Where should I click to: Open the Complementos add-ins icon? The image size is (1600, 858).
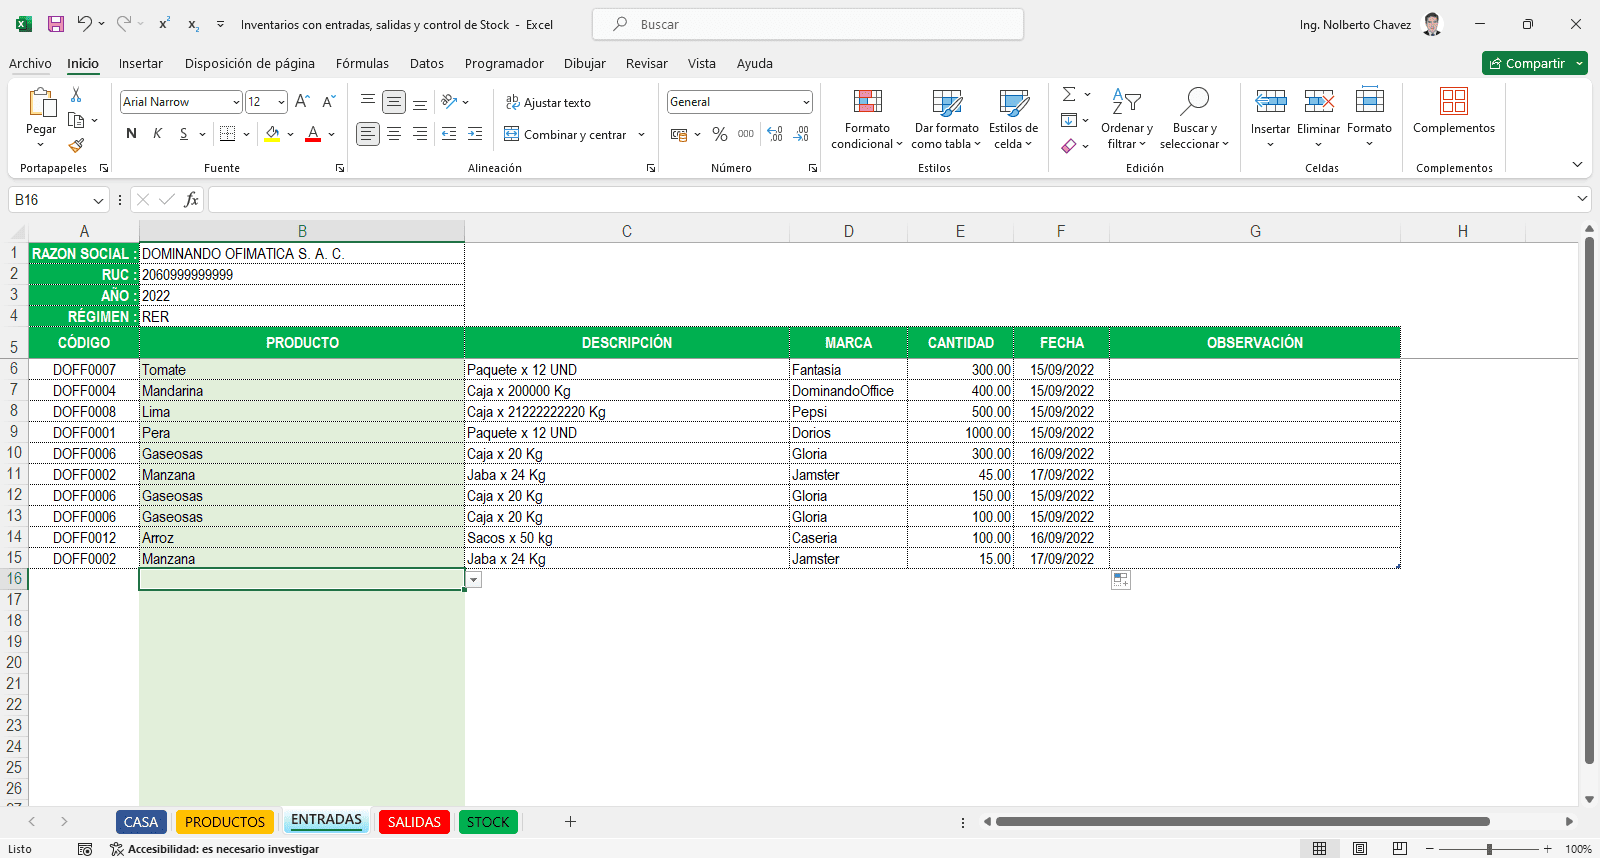pyautogui.click(x=1454, y=101)
